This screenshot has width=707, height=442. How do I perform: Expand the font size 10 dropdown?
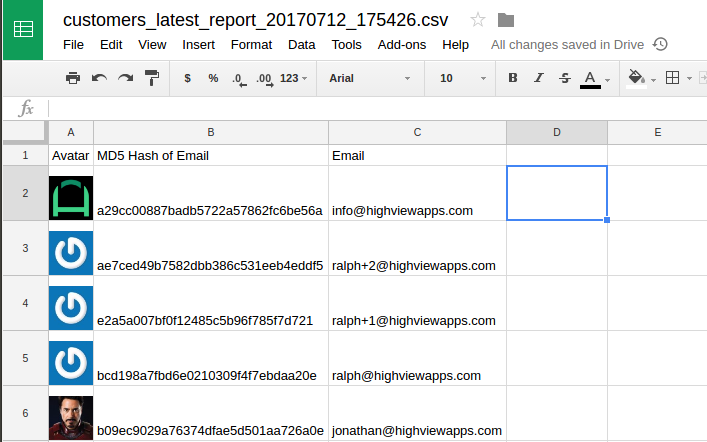458,78
